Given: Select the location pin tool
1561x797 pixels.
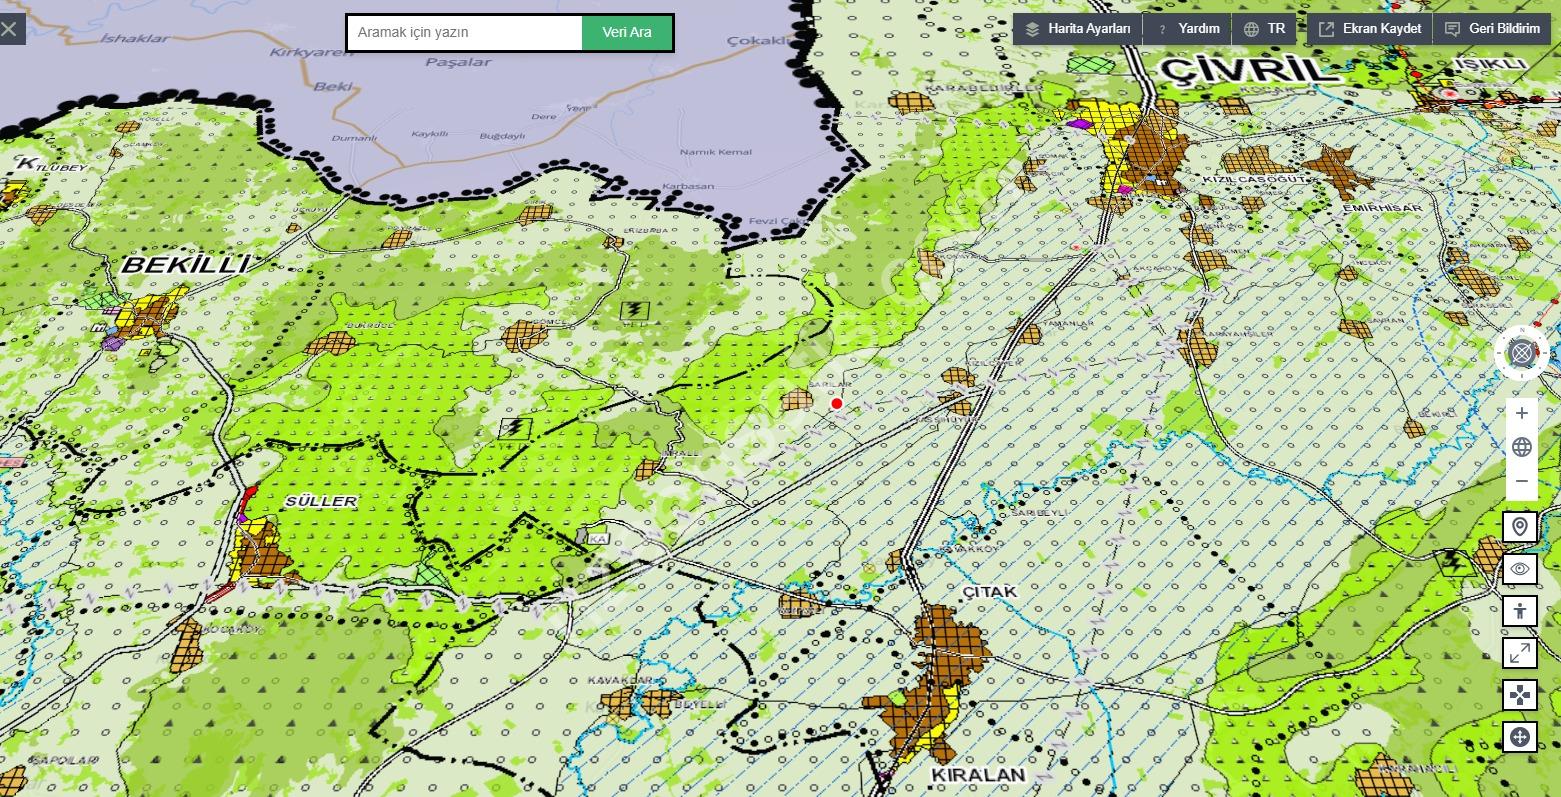Looking at the screenshot, I should 1520,526.
